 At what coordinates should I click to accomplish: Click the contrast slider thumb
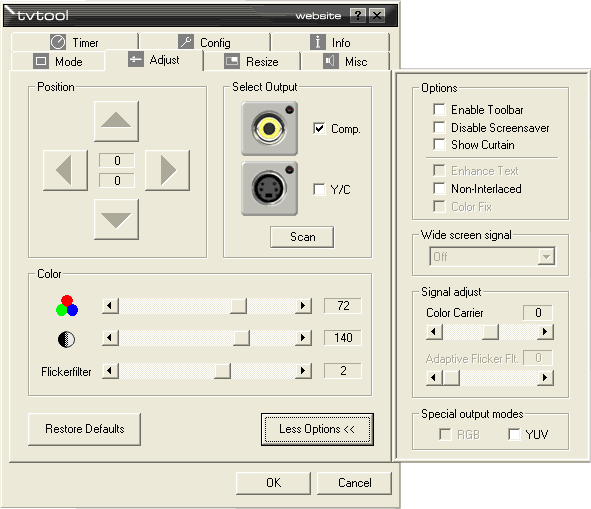tap(241, 338)
